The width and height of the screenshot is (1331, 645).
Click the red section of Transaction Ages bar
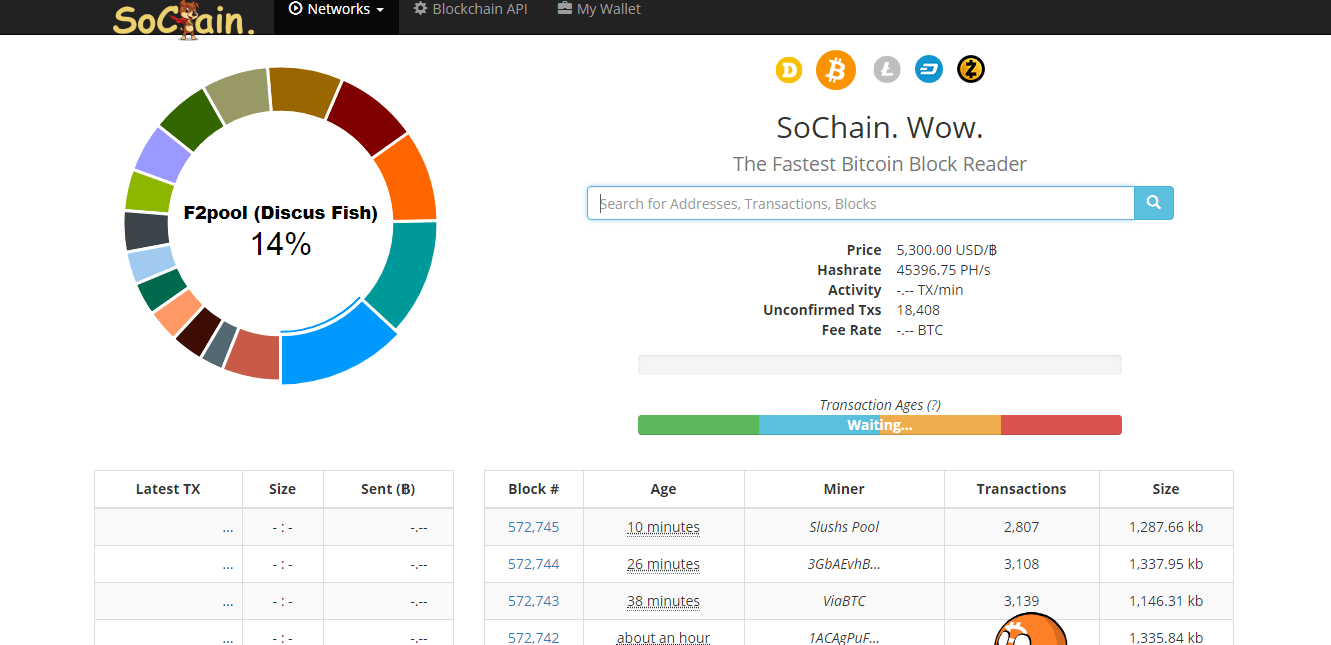pos(1061,425)
